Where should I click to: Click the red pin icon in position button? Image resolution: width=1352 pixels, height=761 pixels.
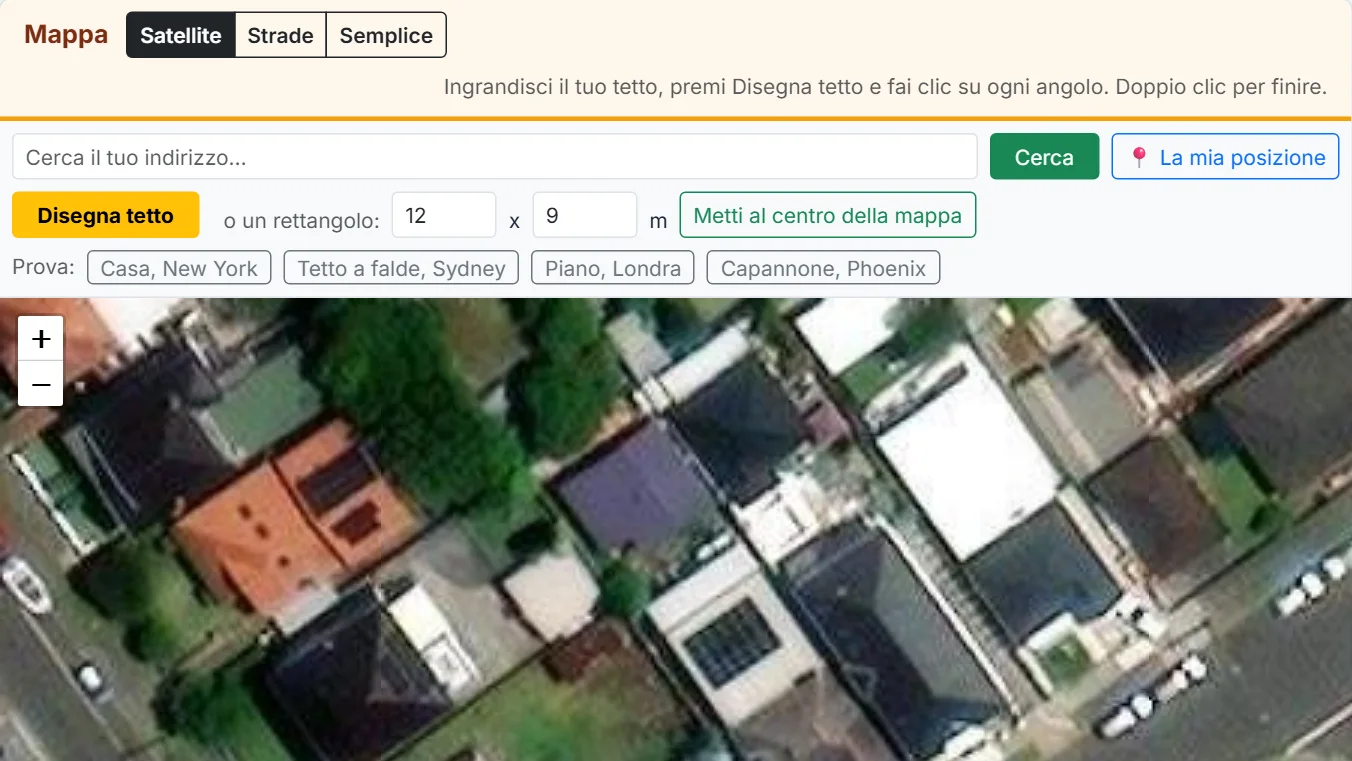(x=1138, y=157)
